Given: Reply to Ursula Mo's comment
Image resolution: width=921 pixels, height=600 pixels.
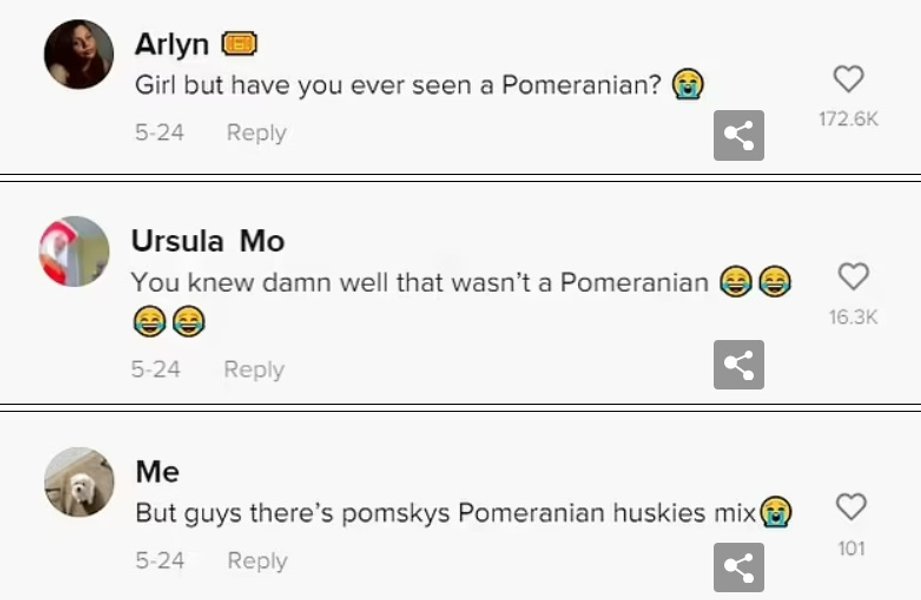Looking at the screenshot, I should 254,369.
